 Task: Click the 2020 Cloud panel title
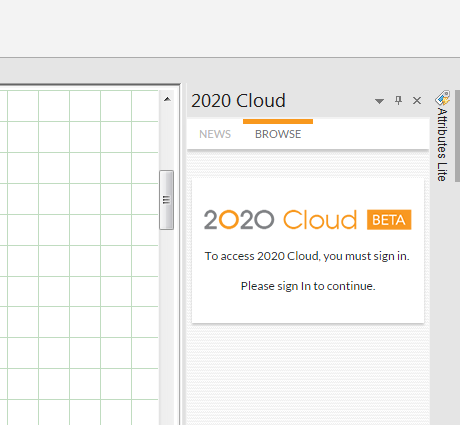tap(238, 100)
